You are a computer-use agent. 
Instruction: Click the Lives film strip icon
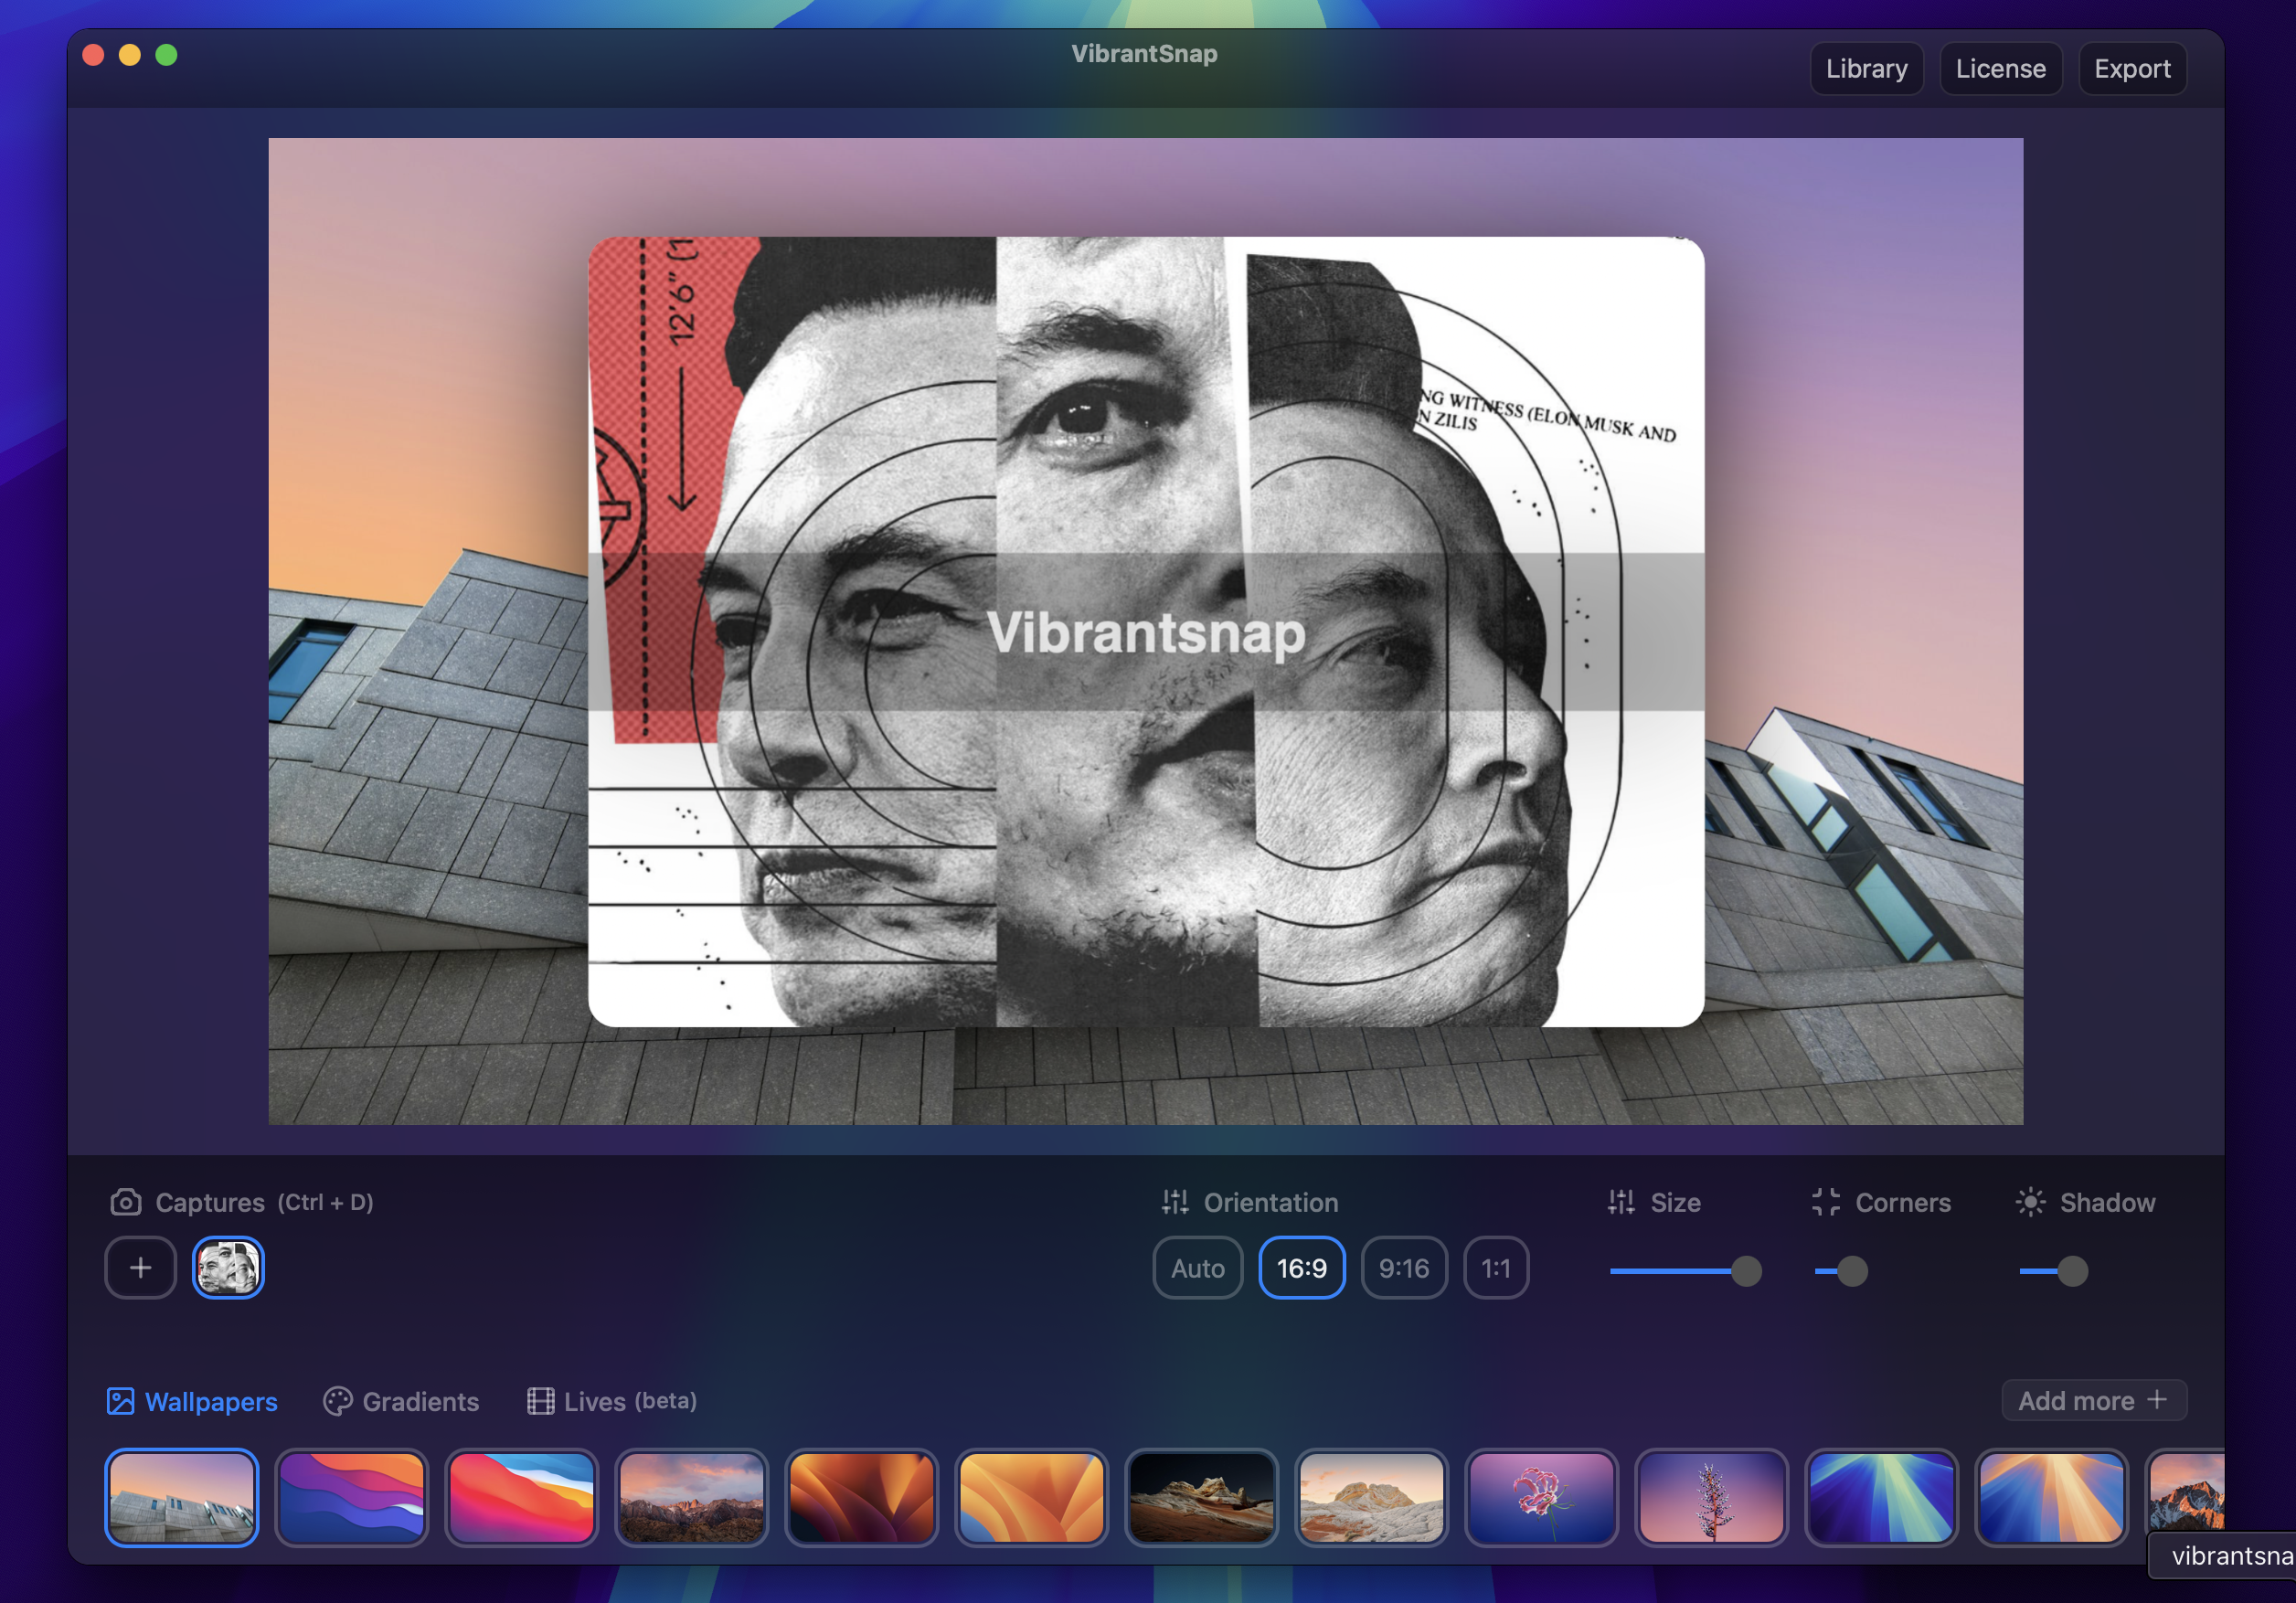[x=540, y=1400]
